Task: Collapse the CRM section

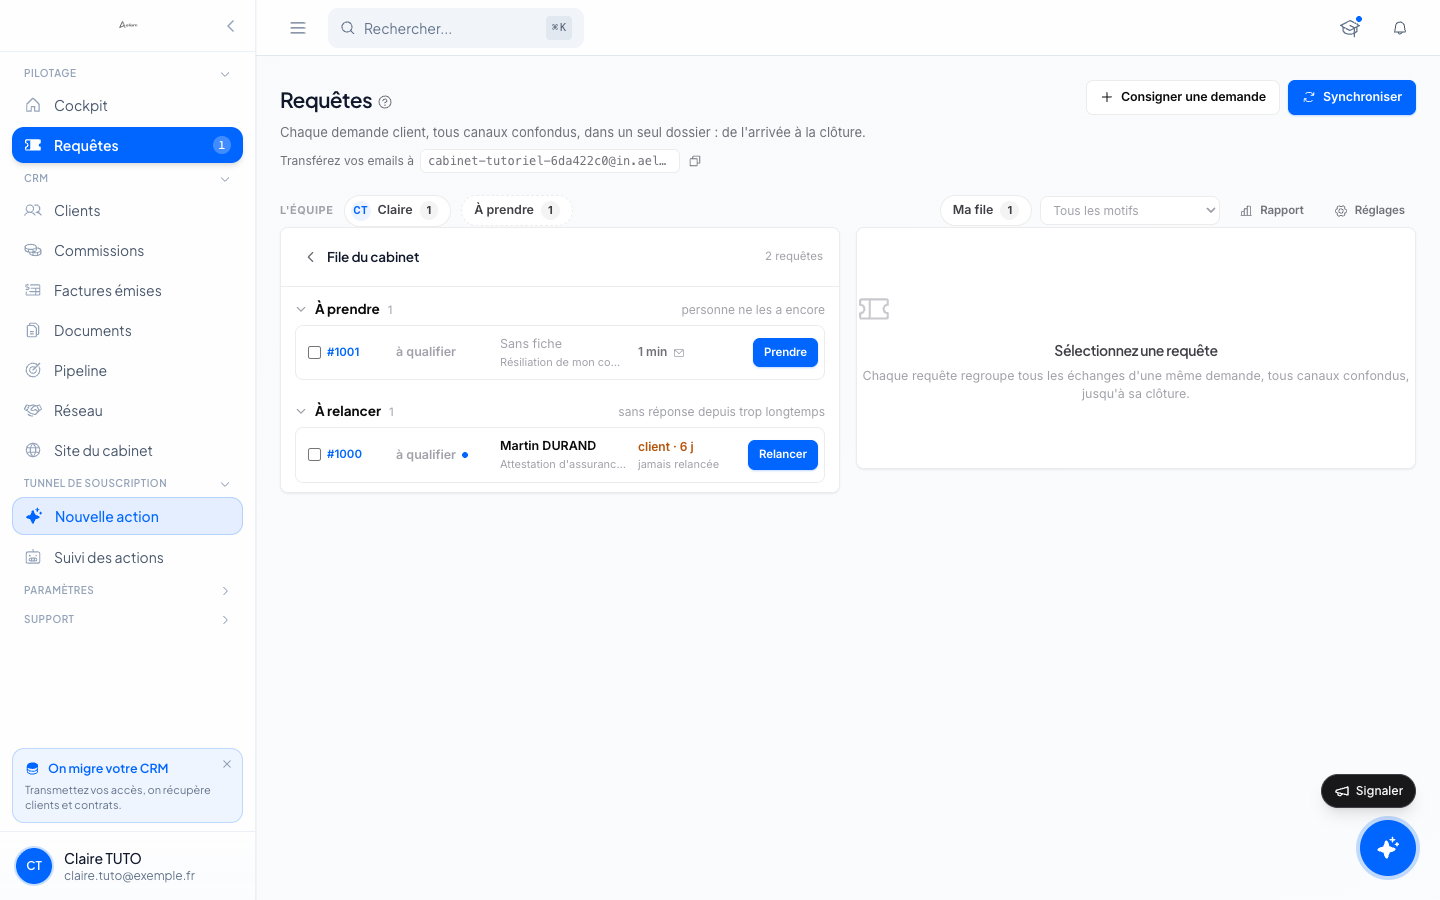Action: (x=225, y=179)
